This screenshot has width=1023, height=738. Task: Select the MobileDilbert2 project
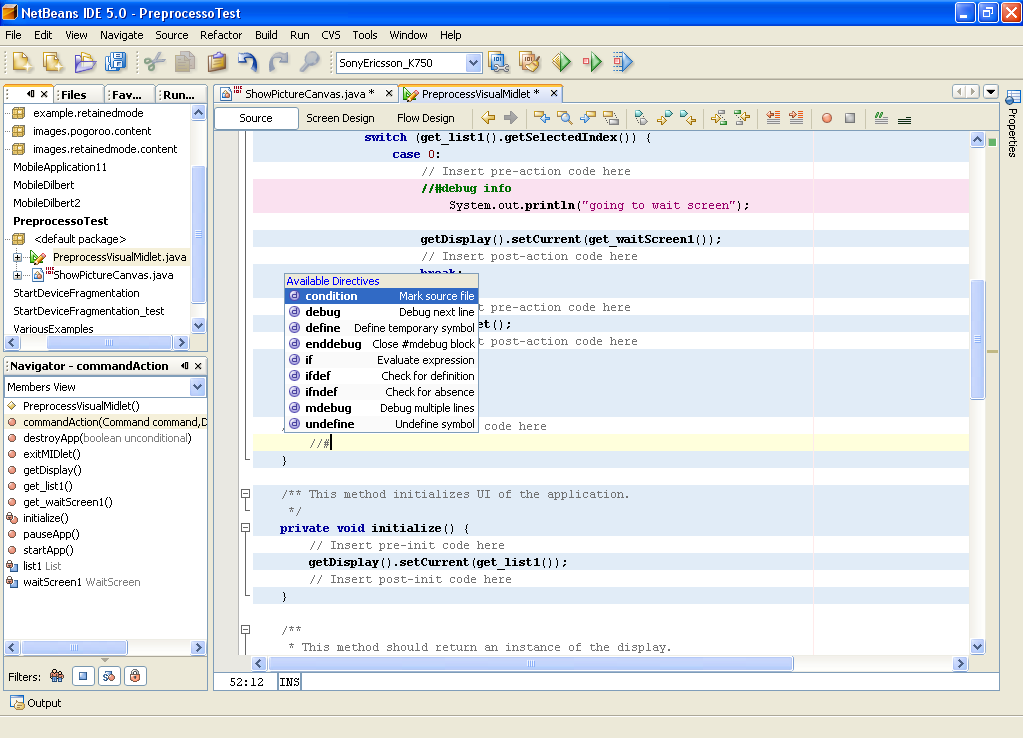(x=46, y=203)
